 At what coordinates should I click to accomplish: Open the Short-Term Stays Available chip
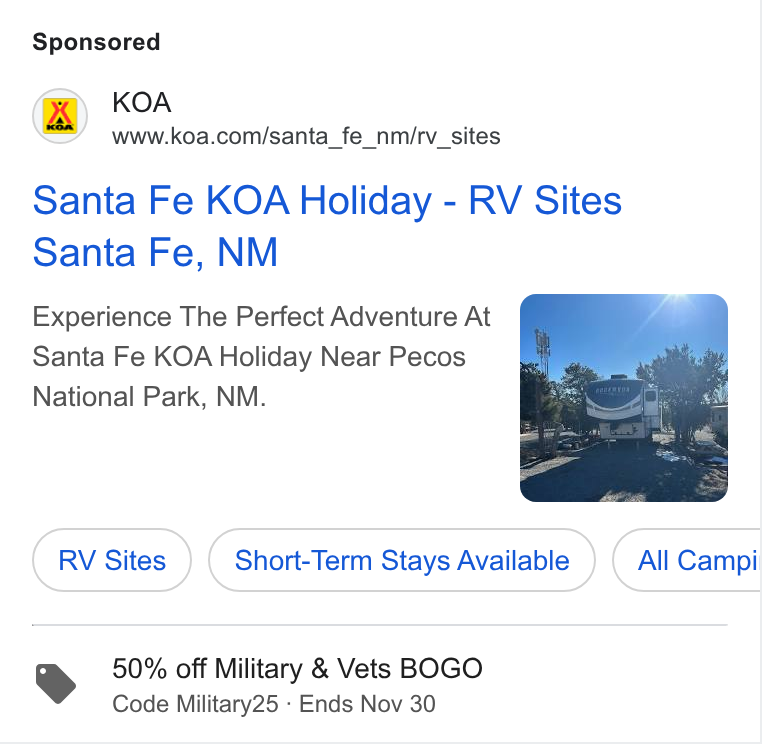[402, 560]
